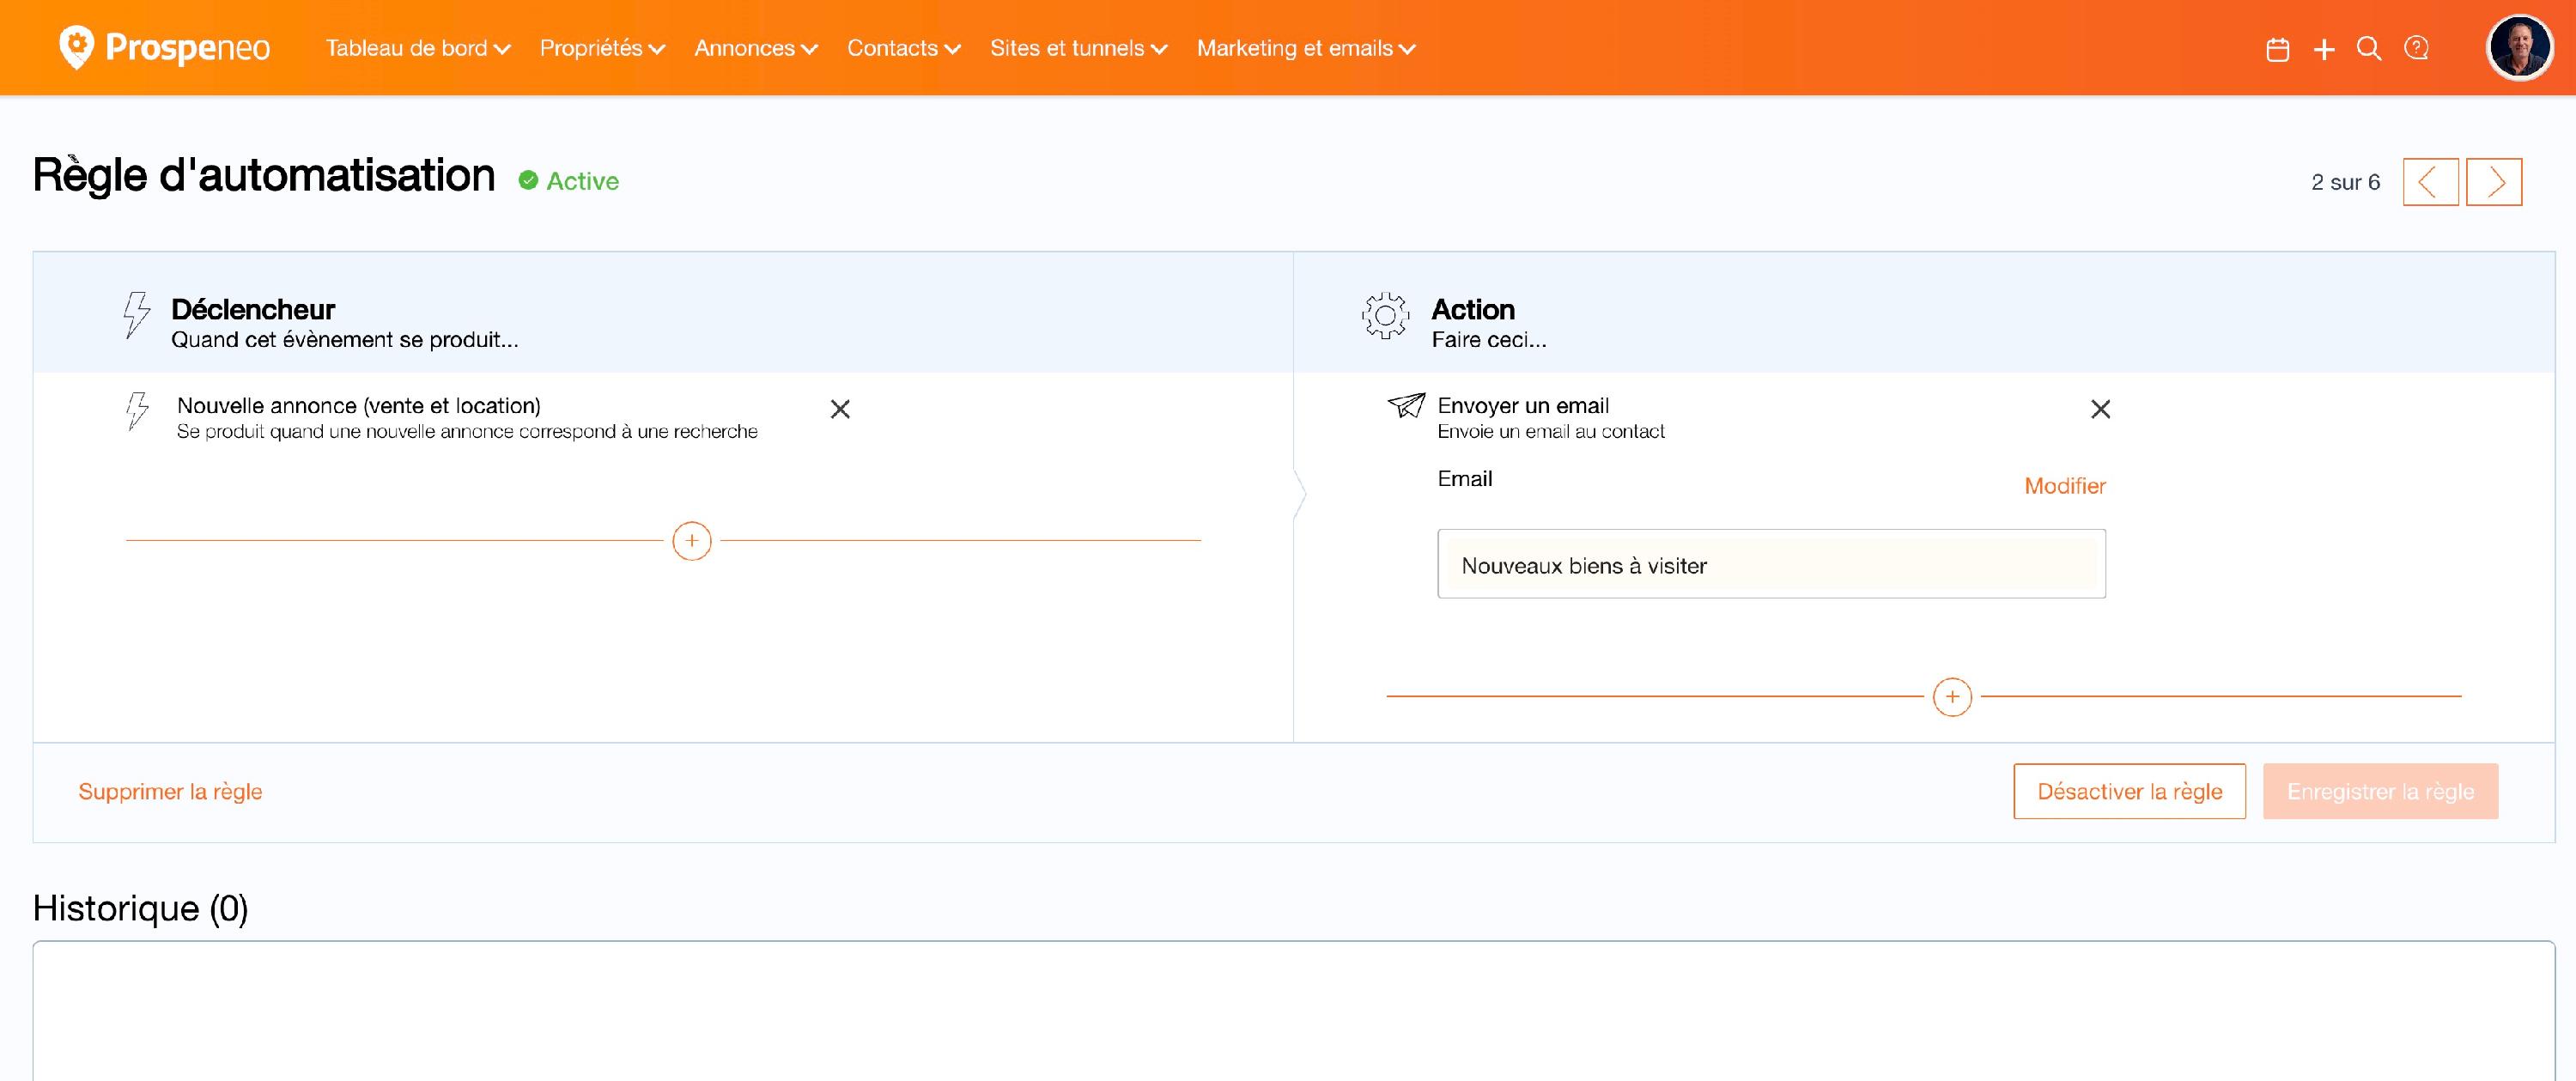
Task: Click the Historique (0) heading
Action: (140, 908)
